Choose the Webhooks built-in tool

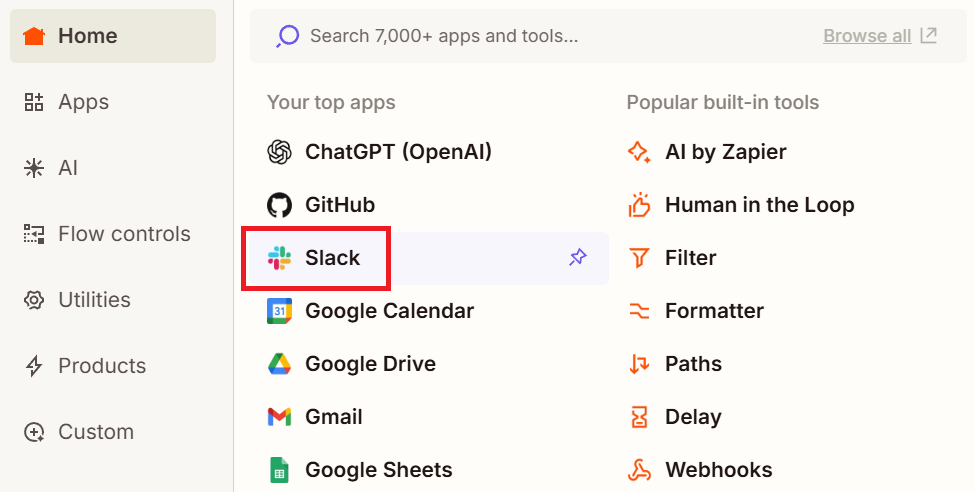click(718, 469)
